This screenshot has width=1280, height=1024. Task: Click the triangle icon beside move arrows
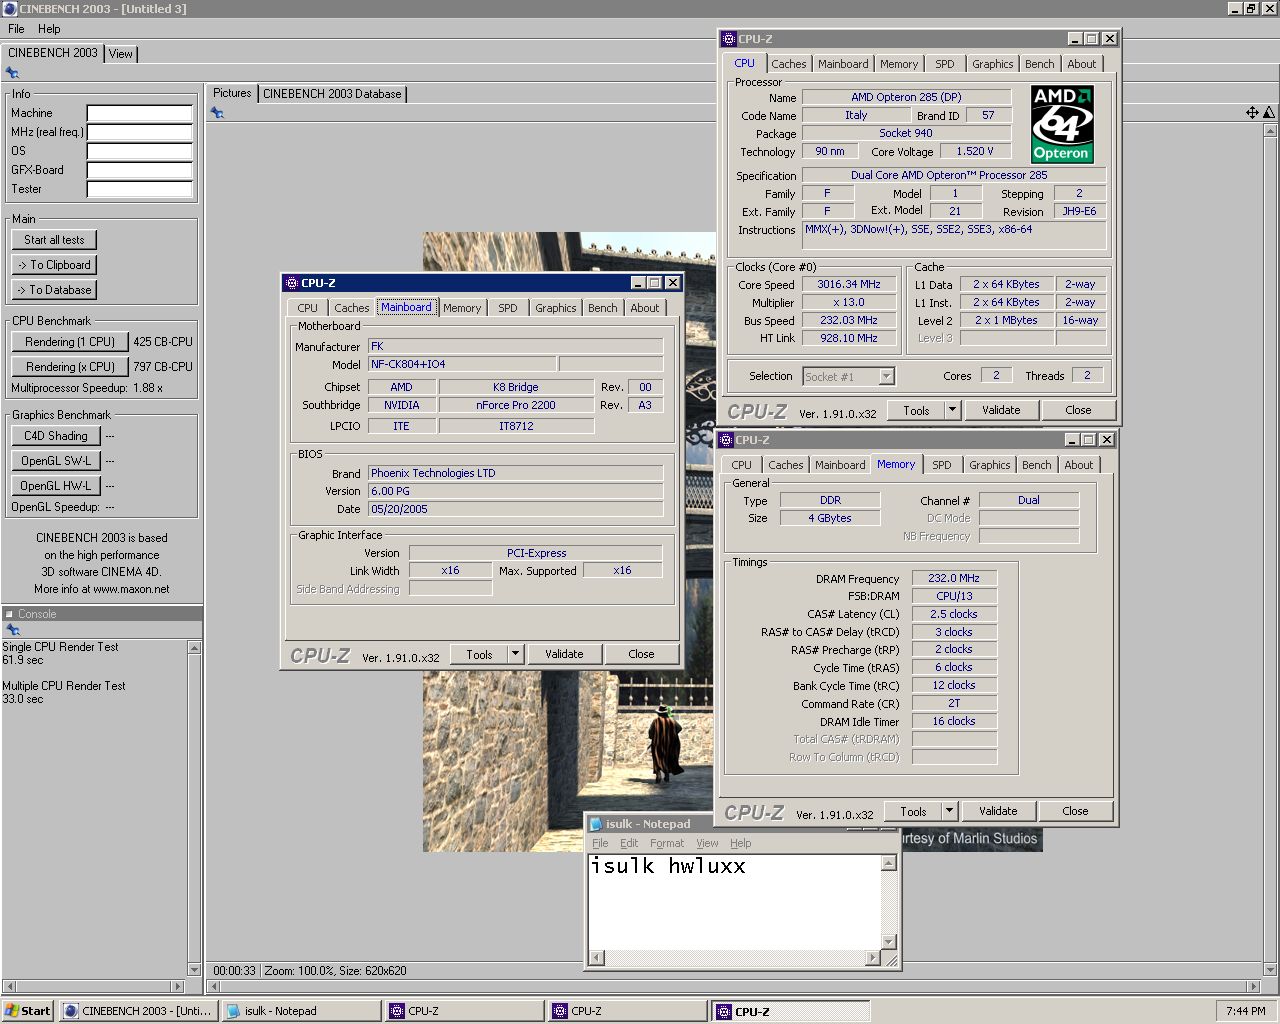(x=1269, y=112)
